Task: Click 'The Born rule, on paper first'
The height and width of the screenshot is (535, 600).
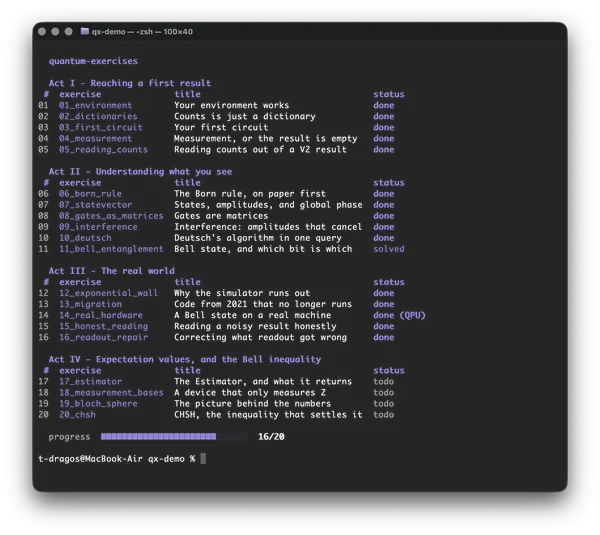Action: (250, 194)
